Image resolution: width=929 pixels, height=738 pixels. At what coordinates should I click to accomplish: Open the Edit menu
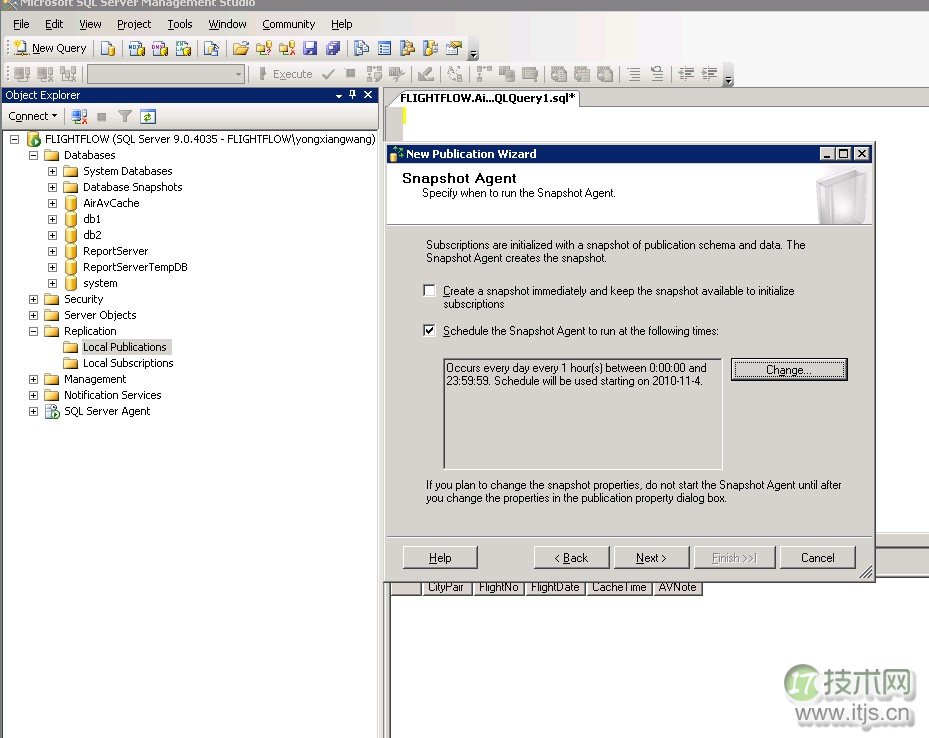pyautogui.click(x=54, y=24)
